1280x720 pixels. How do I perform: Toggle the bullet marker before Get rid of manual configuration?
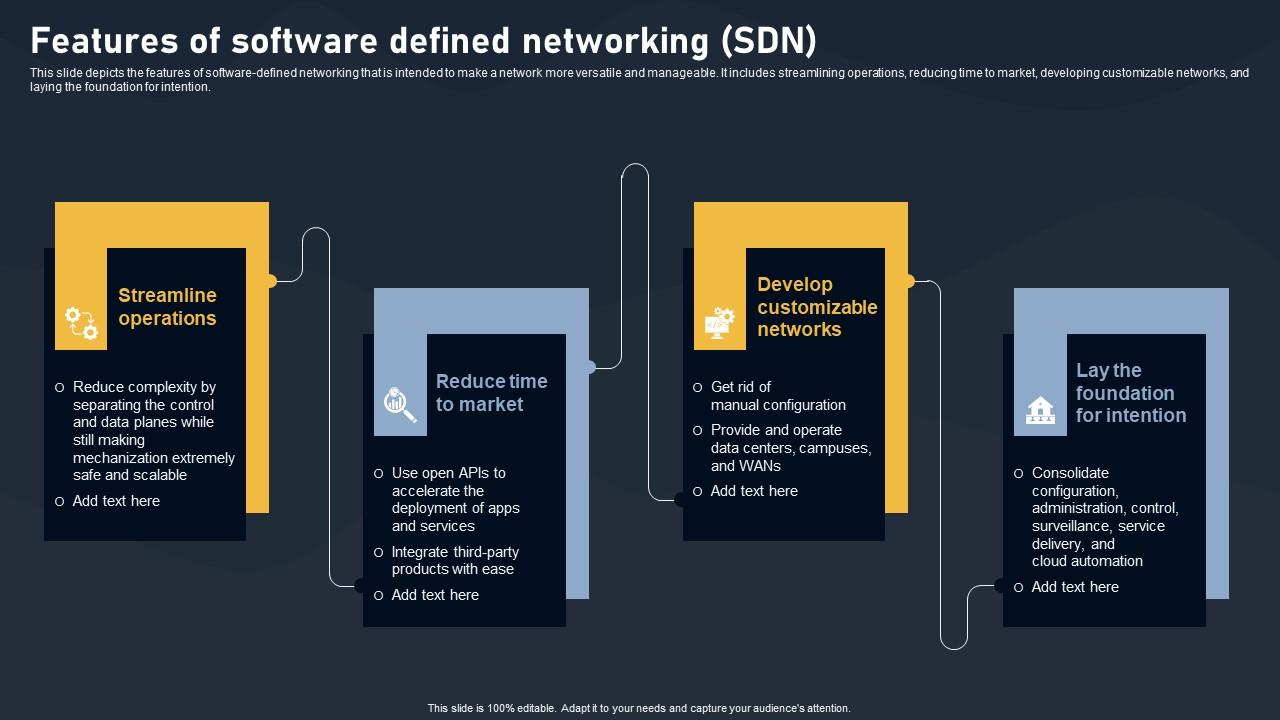coord(696,388)
